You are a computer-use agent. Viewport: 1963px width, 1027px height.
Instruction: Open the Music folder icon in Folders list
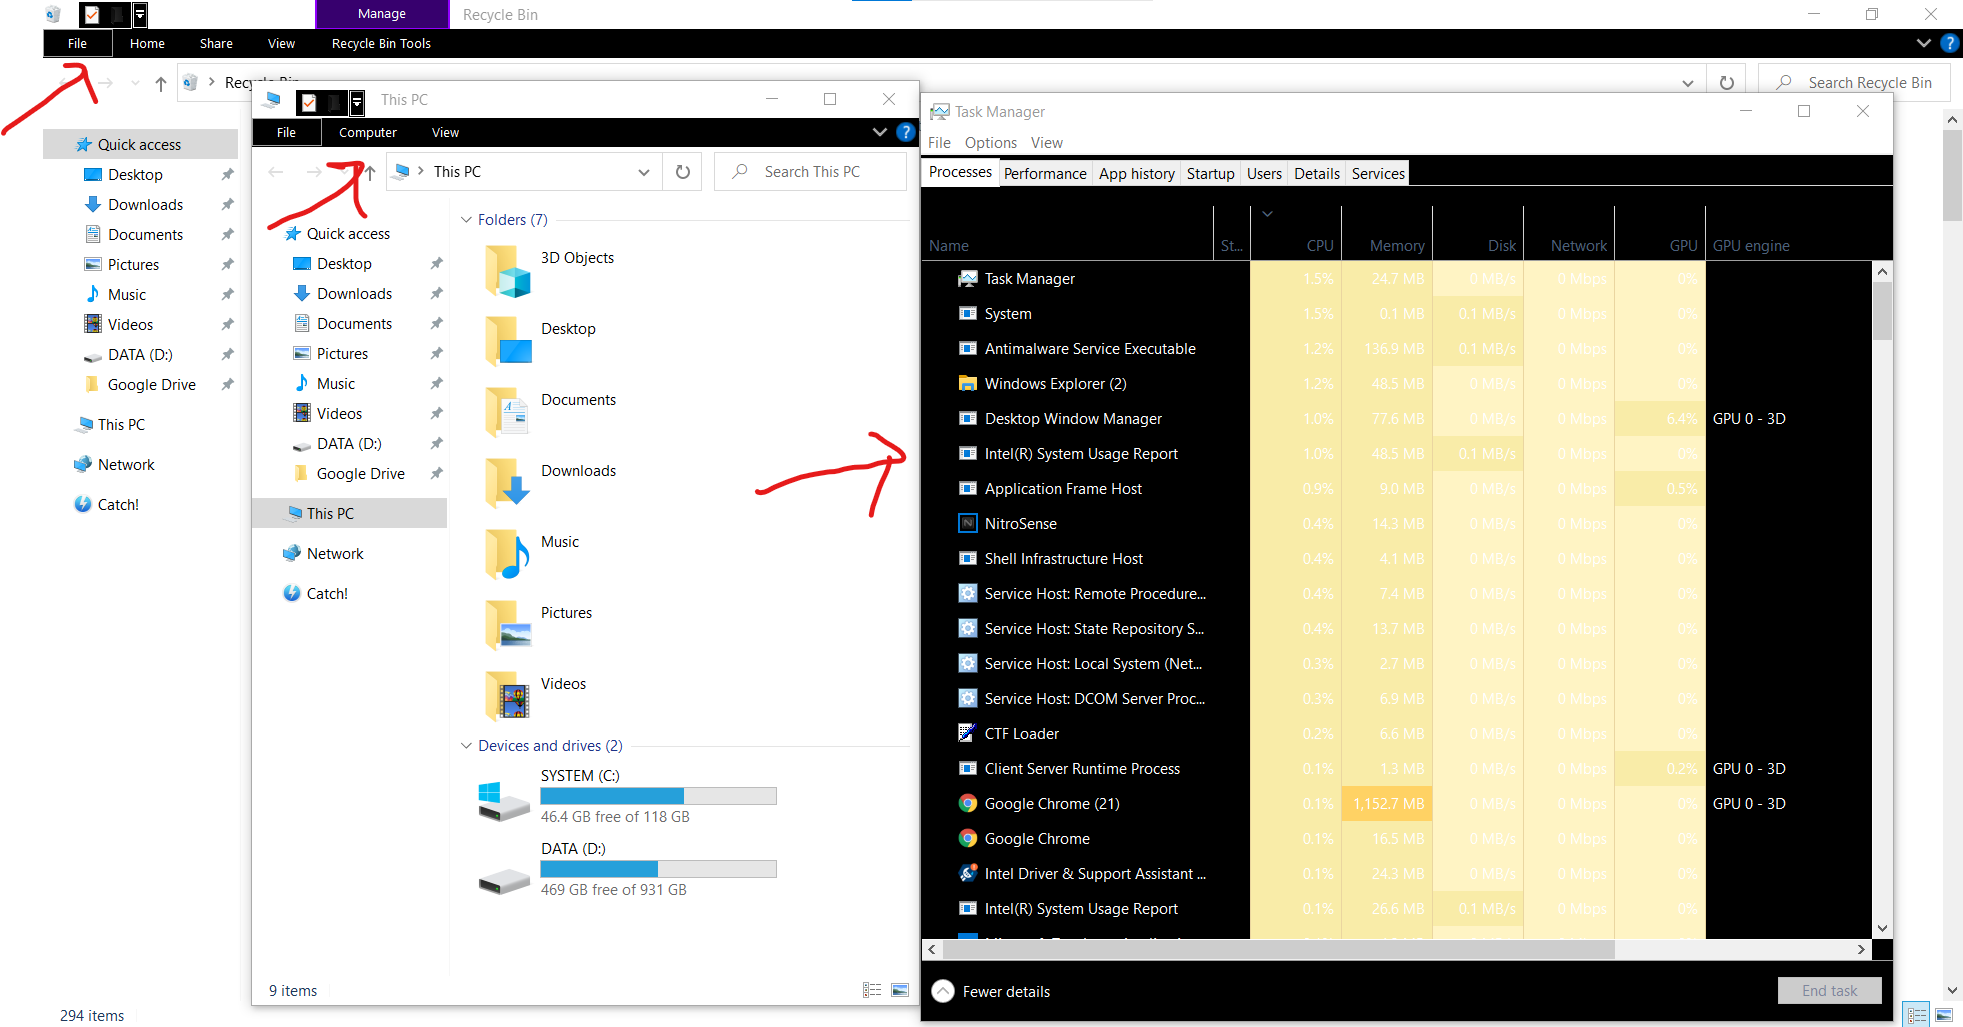pos(507,555)
